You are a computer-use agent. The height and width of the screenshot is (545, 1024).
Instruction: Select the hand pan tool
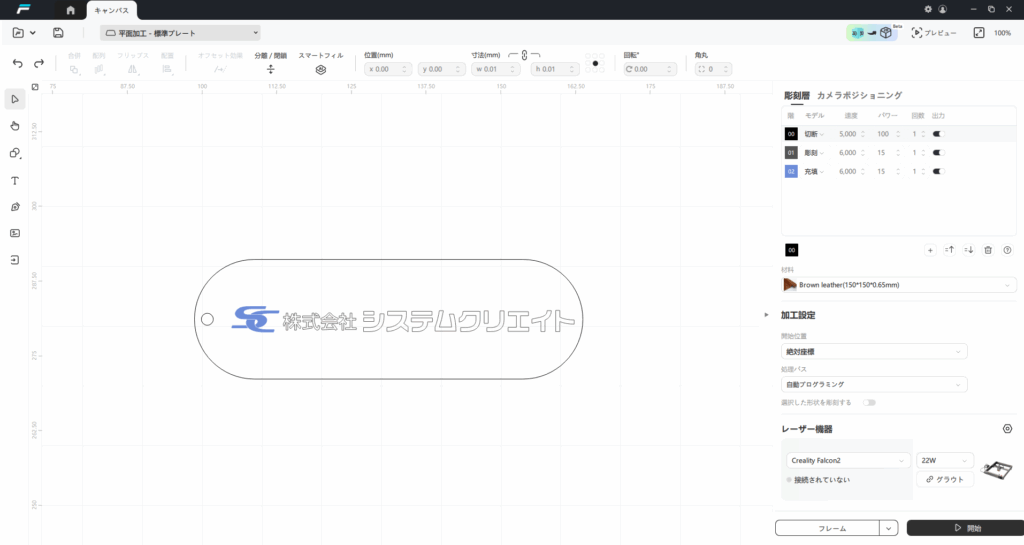[x=15, y=126]
